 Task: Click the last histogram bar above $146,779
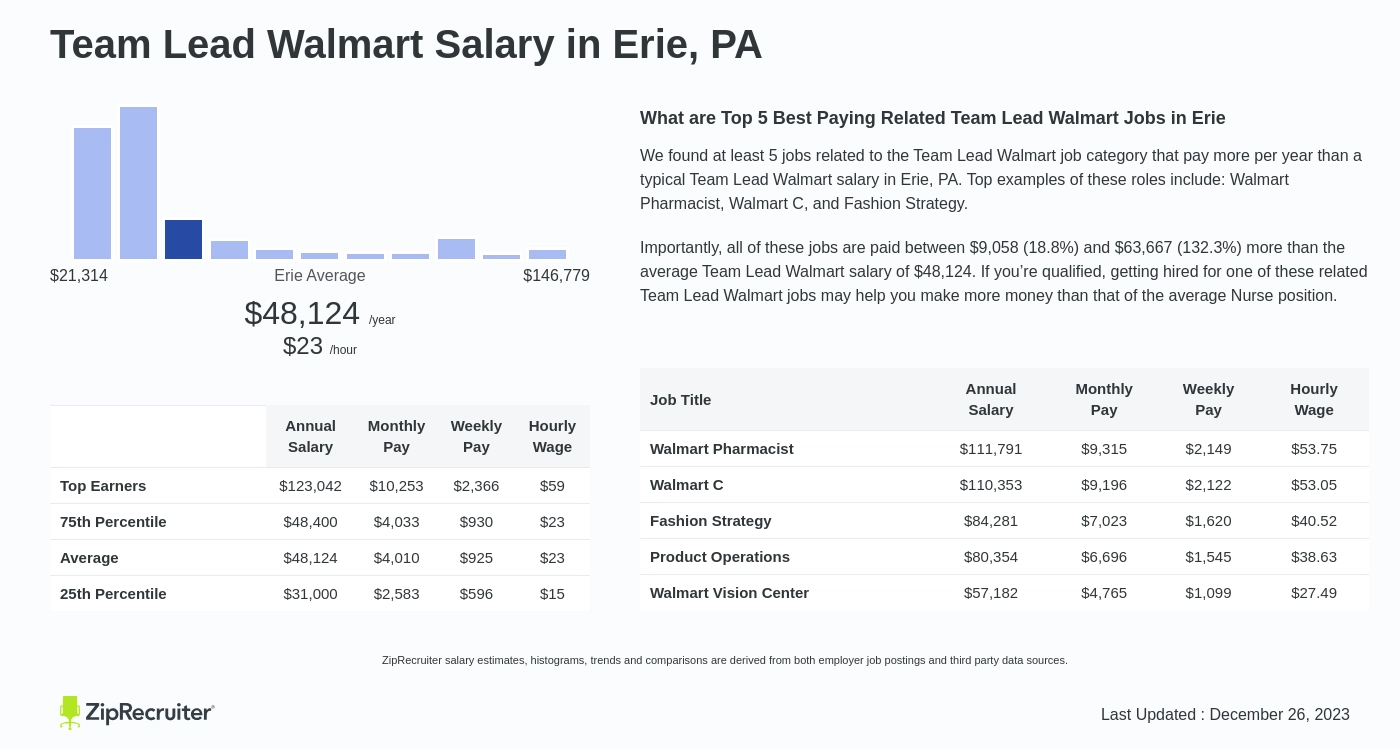click(x=547, y=254)
